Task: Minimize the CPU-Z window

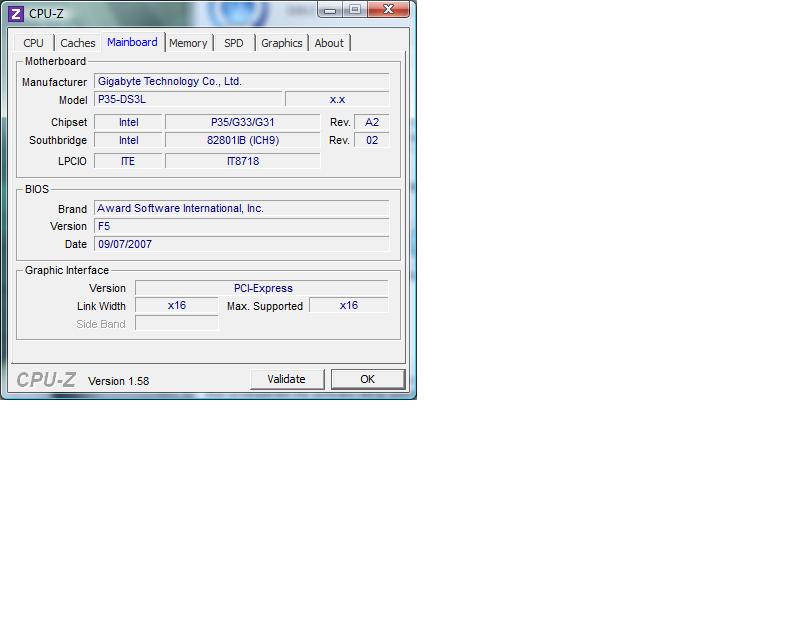Action: (x=332, y=10)
